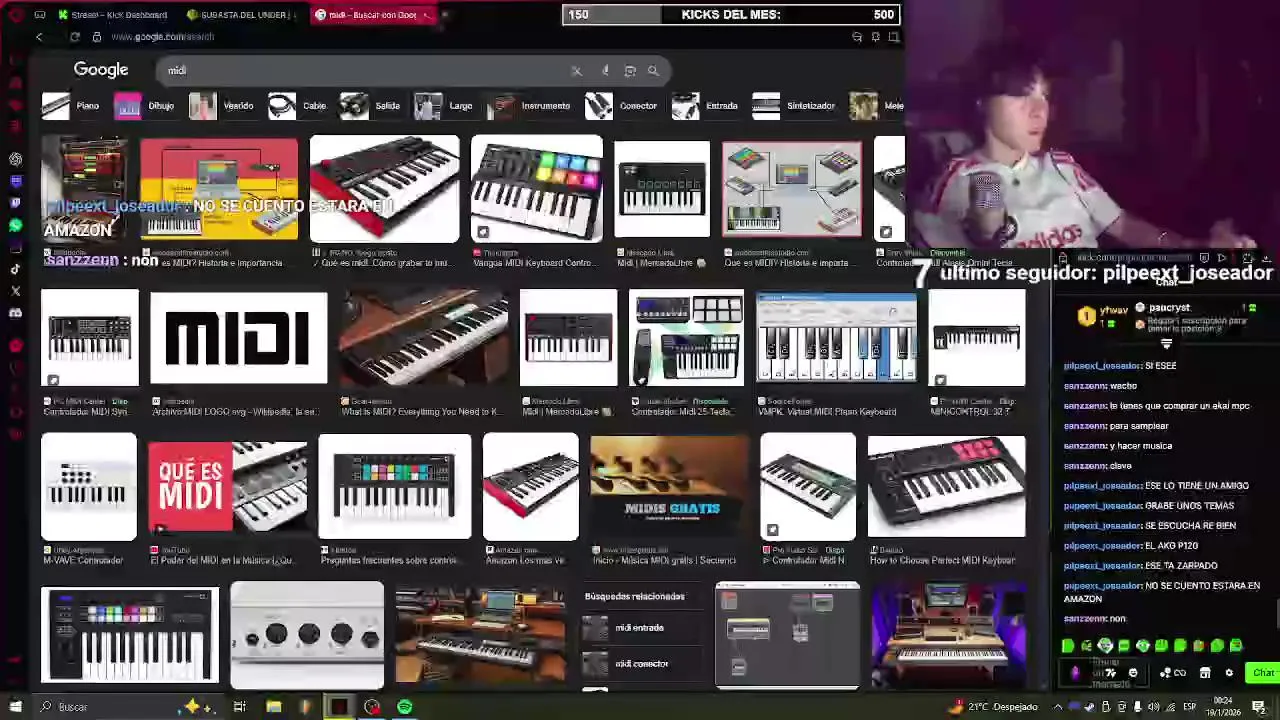Filter images by Conector chip
The image size is (1280, 720).
[x=622, y=106]
